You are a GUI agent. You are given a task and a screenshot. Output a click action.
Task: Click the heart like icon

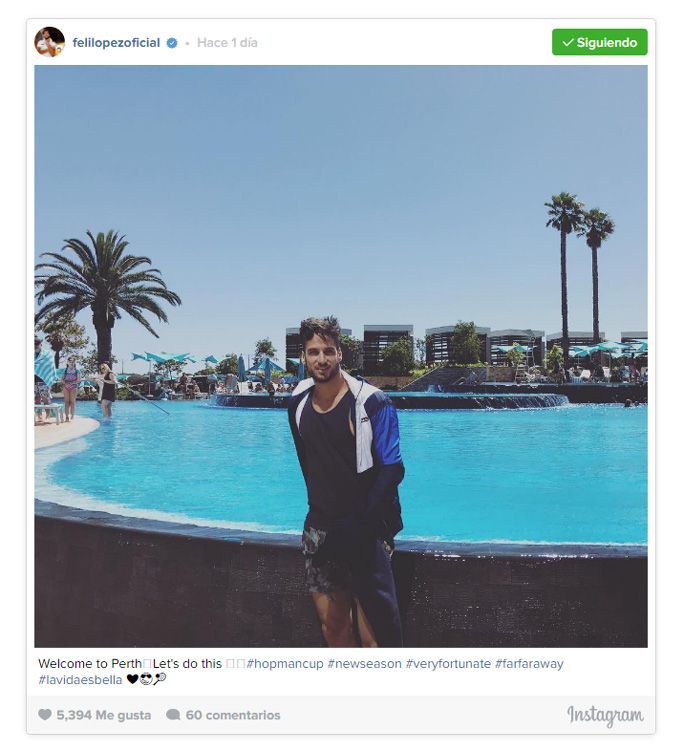(45, 715)
